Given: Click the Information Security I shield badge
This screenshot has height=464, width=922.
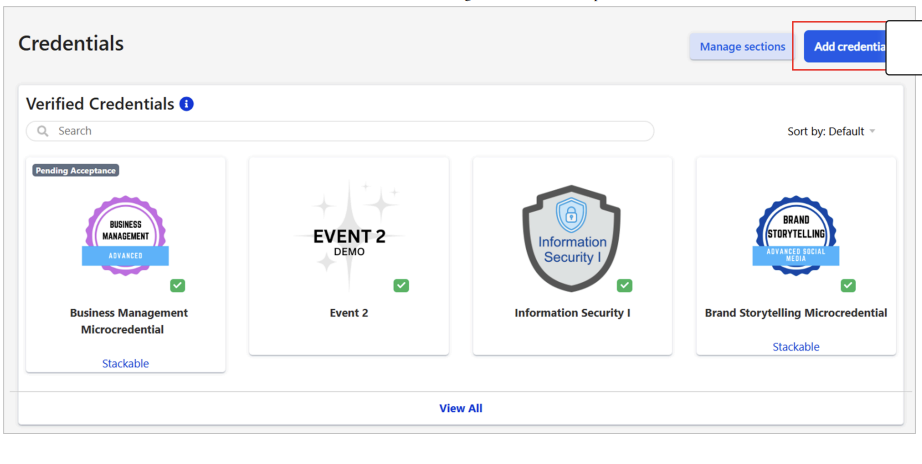Looking at the screenshot, I should tap(572, 238).
